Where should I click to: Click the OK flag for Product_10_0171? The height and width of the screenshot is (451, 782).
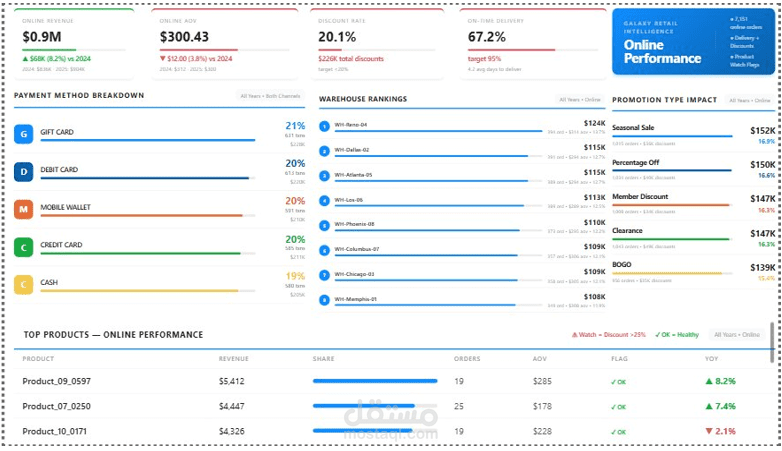click(618, 432)
